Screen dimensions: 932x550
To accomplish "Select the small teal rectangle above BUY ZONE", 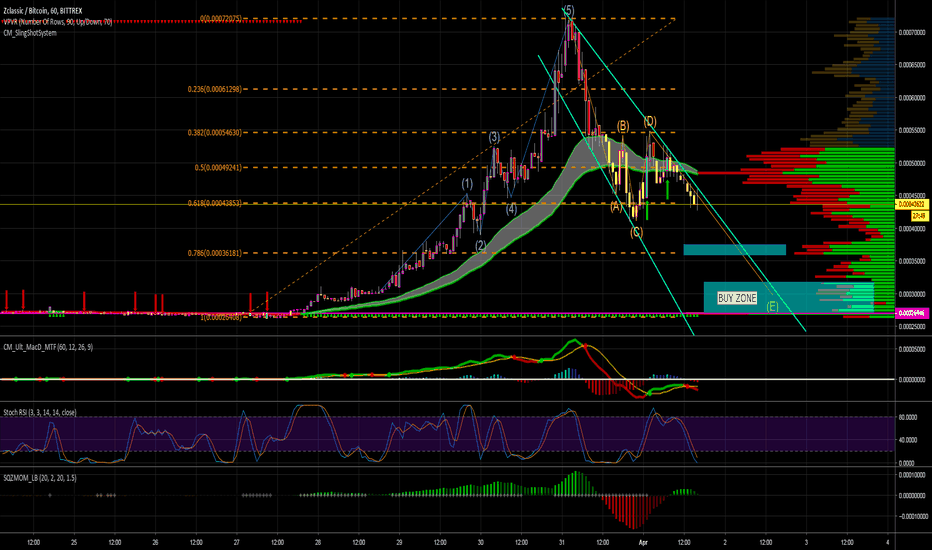I will (735, 250).
